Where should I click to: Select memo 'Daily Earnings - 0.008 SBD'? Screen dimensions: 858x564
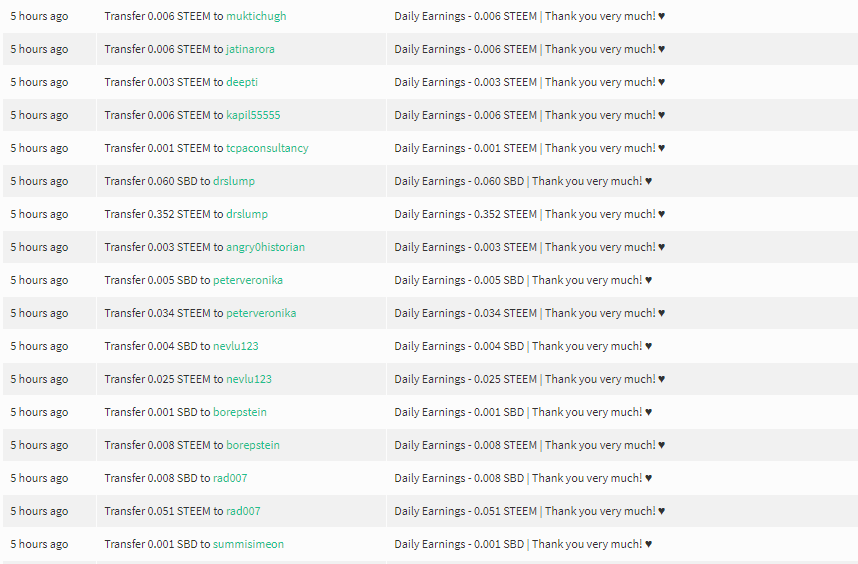[459, 478]
